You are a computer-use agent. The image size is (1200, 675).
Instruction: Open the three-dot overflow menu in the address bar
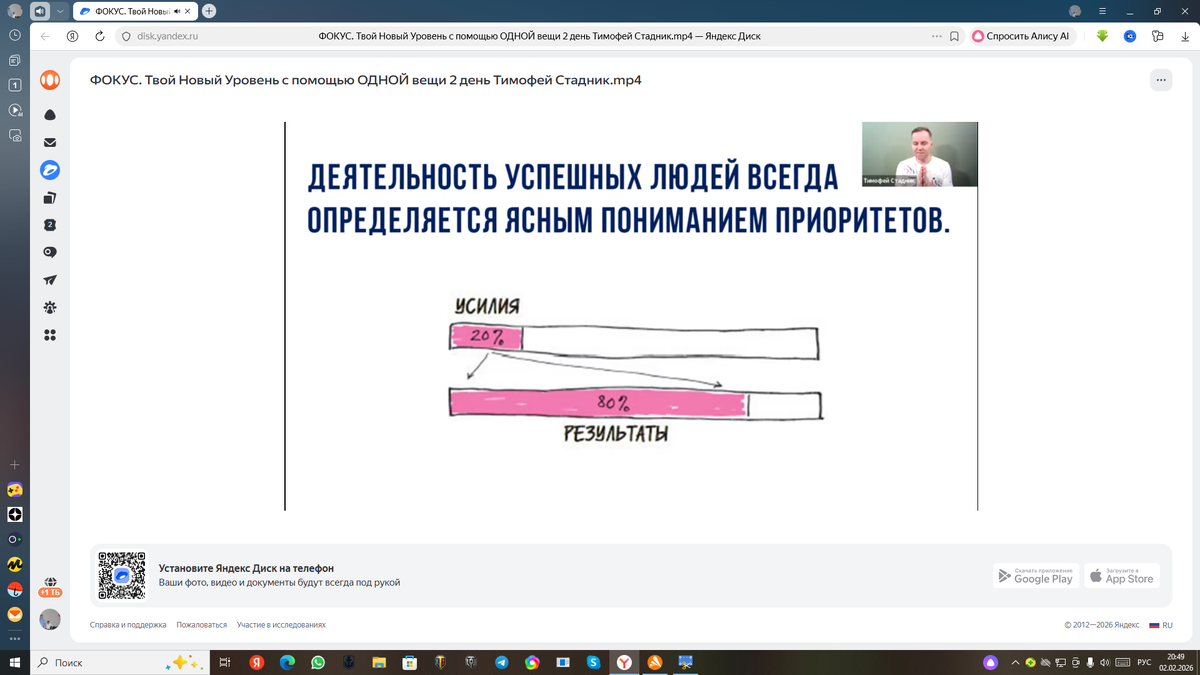(x=936, y=35)
